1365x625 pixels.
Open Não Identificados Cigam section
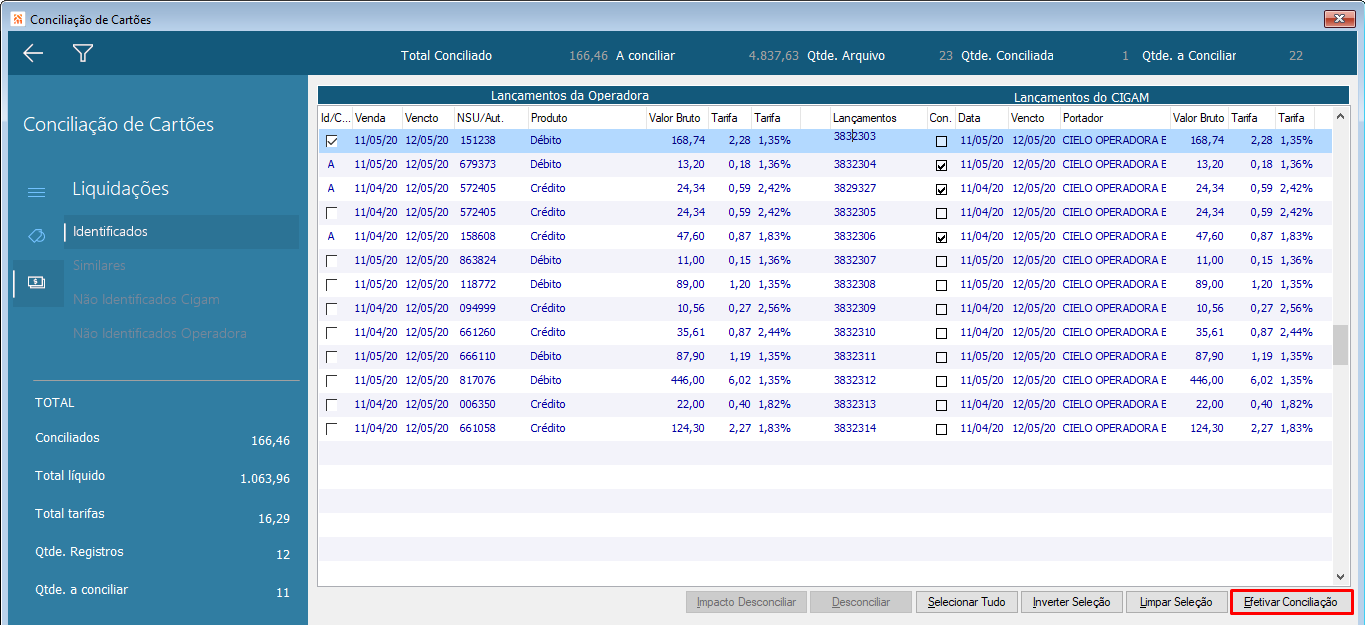pyautogui.click(x=146, y=300)
